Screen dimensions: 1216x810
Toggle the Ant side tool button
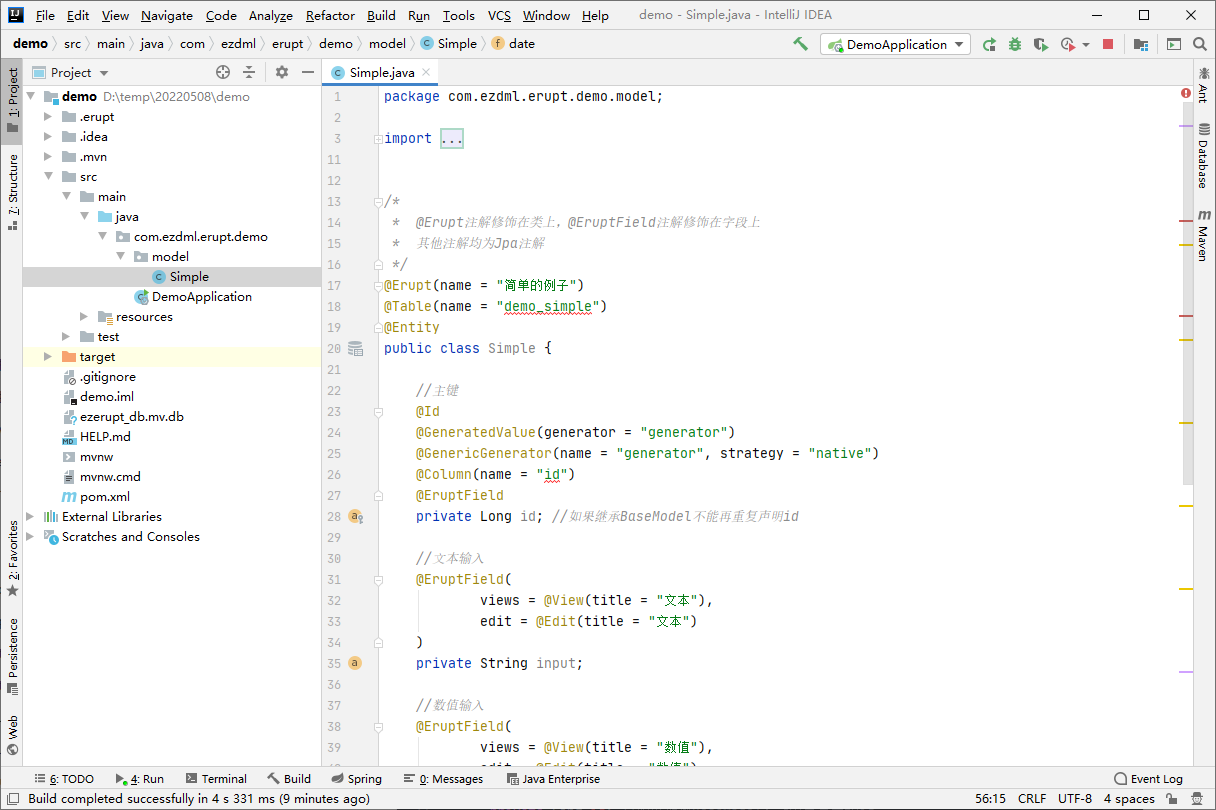(1204, 85)
